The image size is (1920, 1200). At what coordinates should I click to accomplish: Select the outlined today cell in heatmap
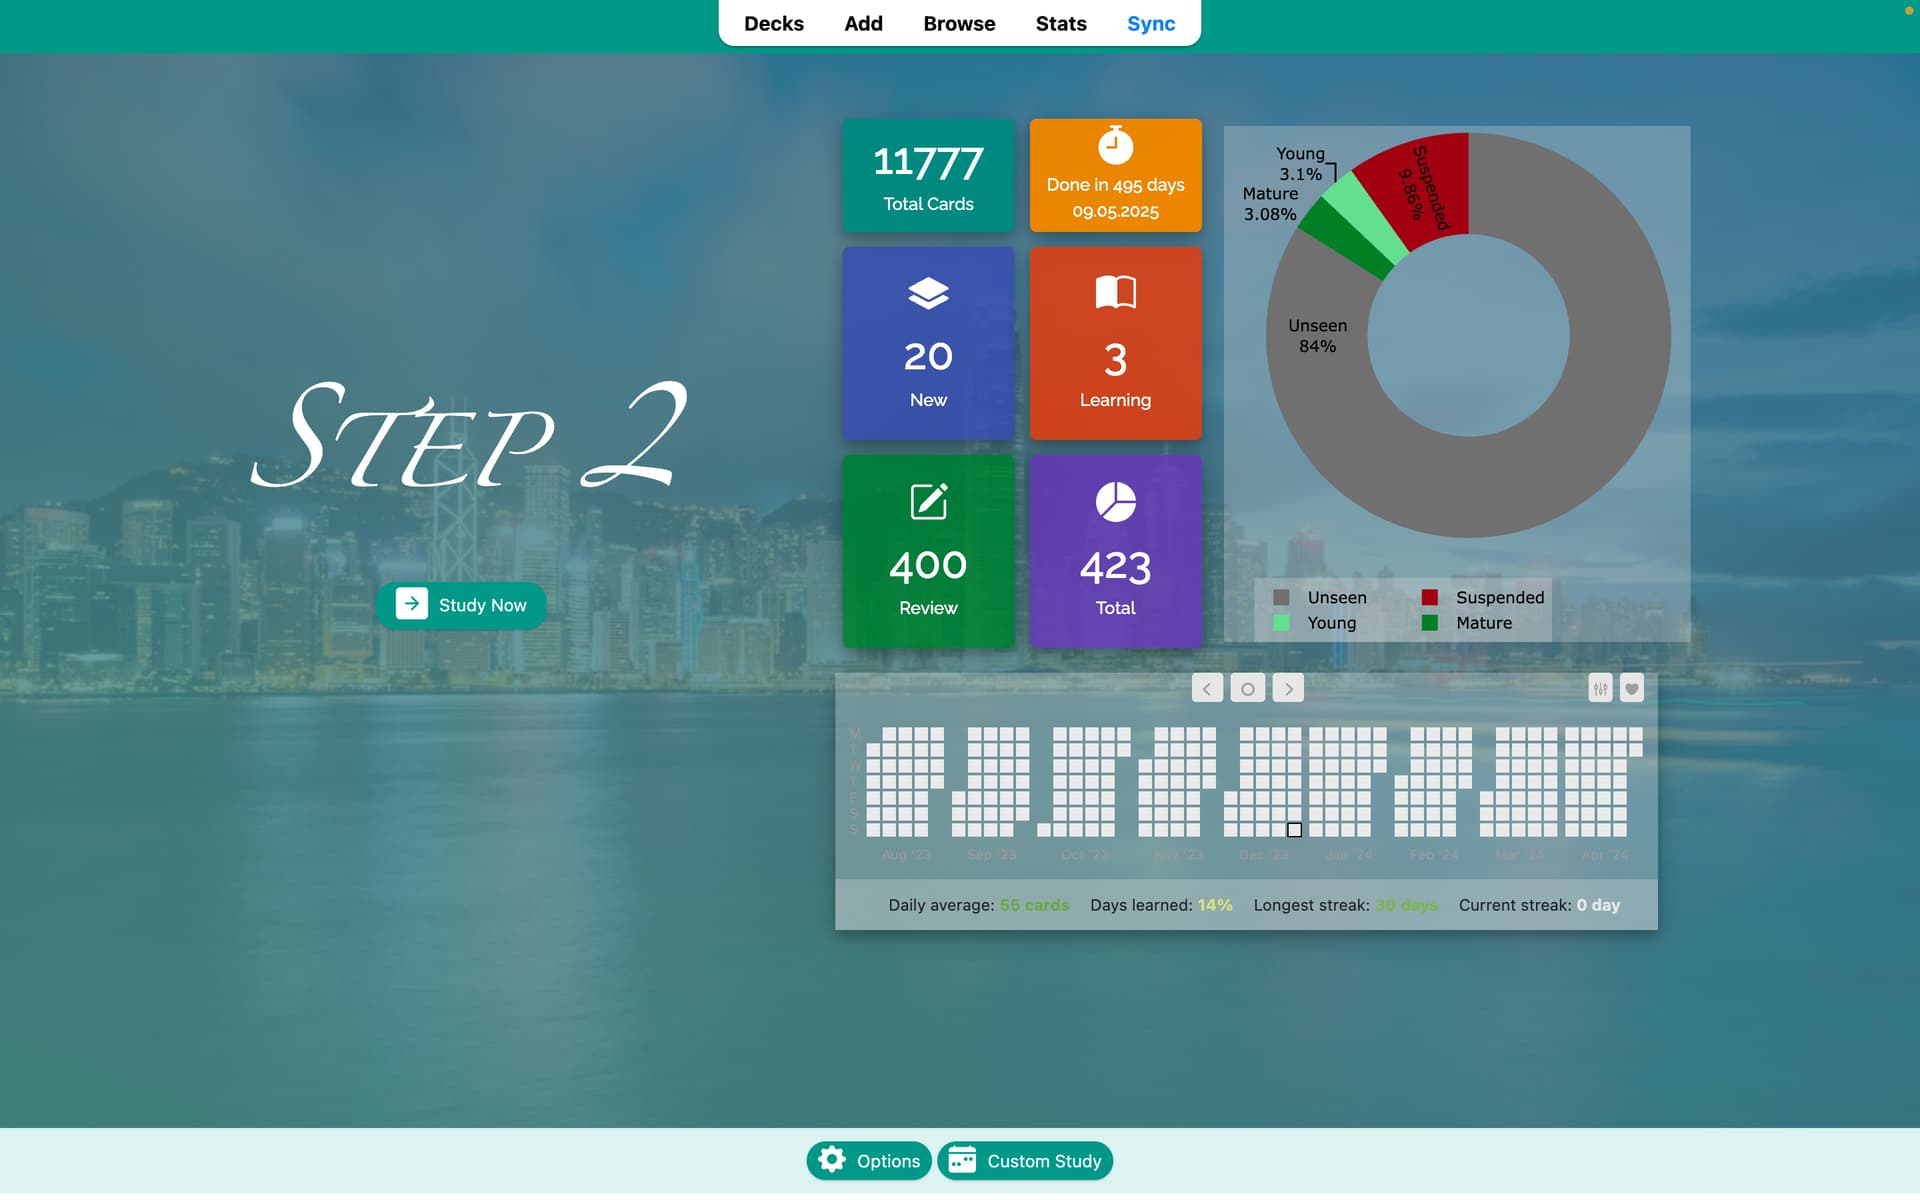point(1294,830)
